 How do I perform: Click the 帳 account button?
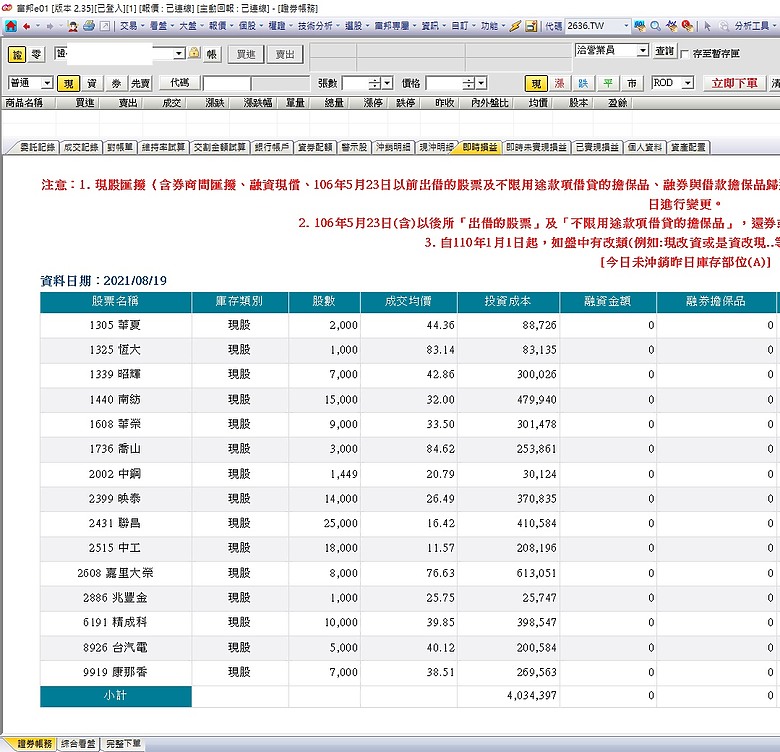pos(211,54)
